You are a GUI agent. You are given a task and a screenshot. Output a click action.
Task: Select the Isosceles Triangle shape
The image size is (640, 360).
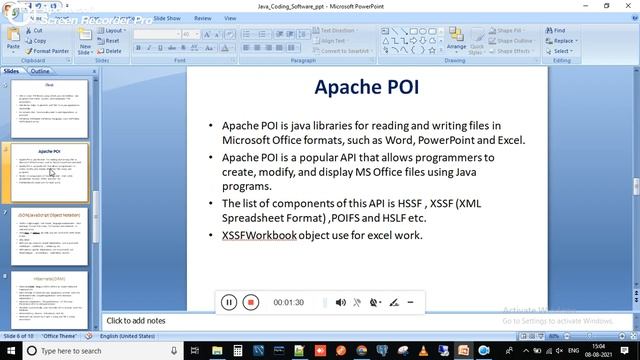(385, 41)
